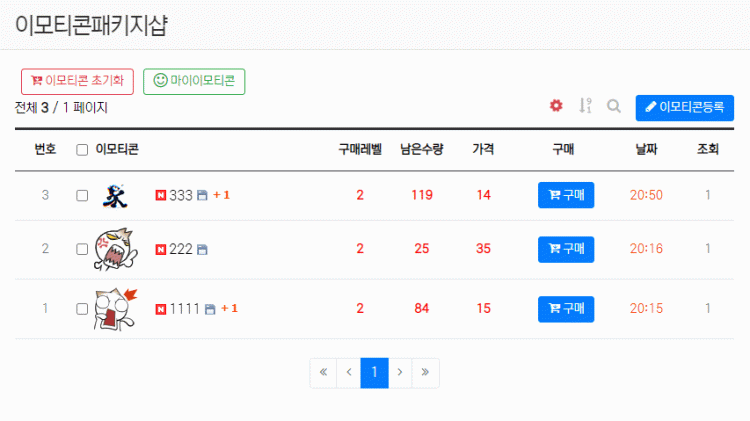
Task: Jump to last page with double-right arrow
Action: coord(426,373)
